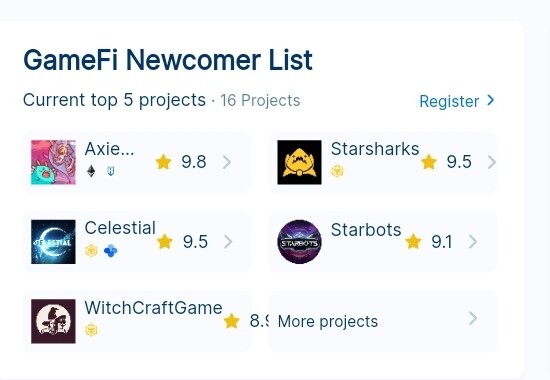This screenshot has height=380, width=550.
Task: Open the Starbots entry chevron
Action: point(473,241)
